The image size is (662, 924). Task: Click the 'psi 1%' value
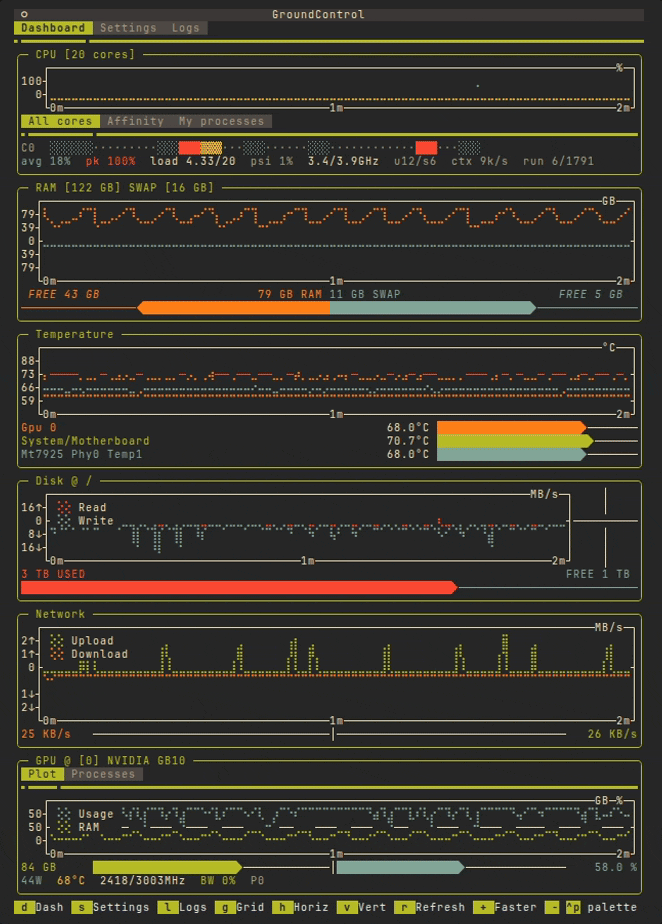coord(272,161)
